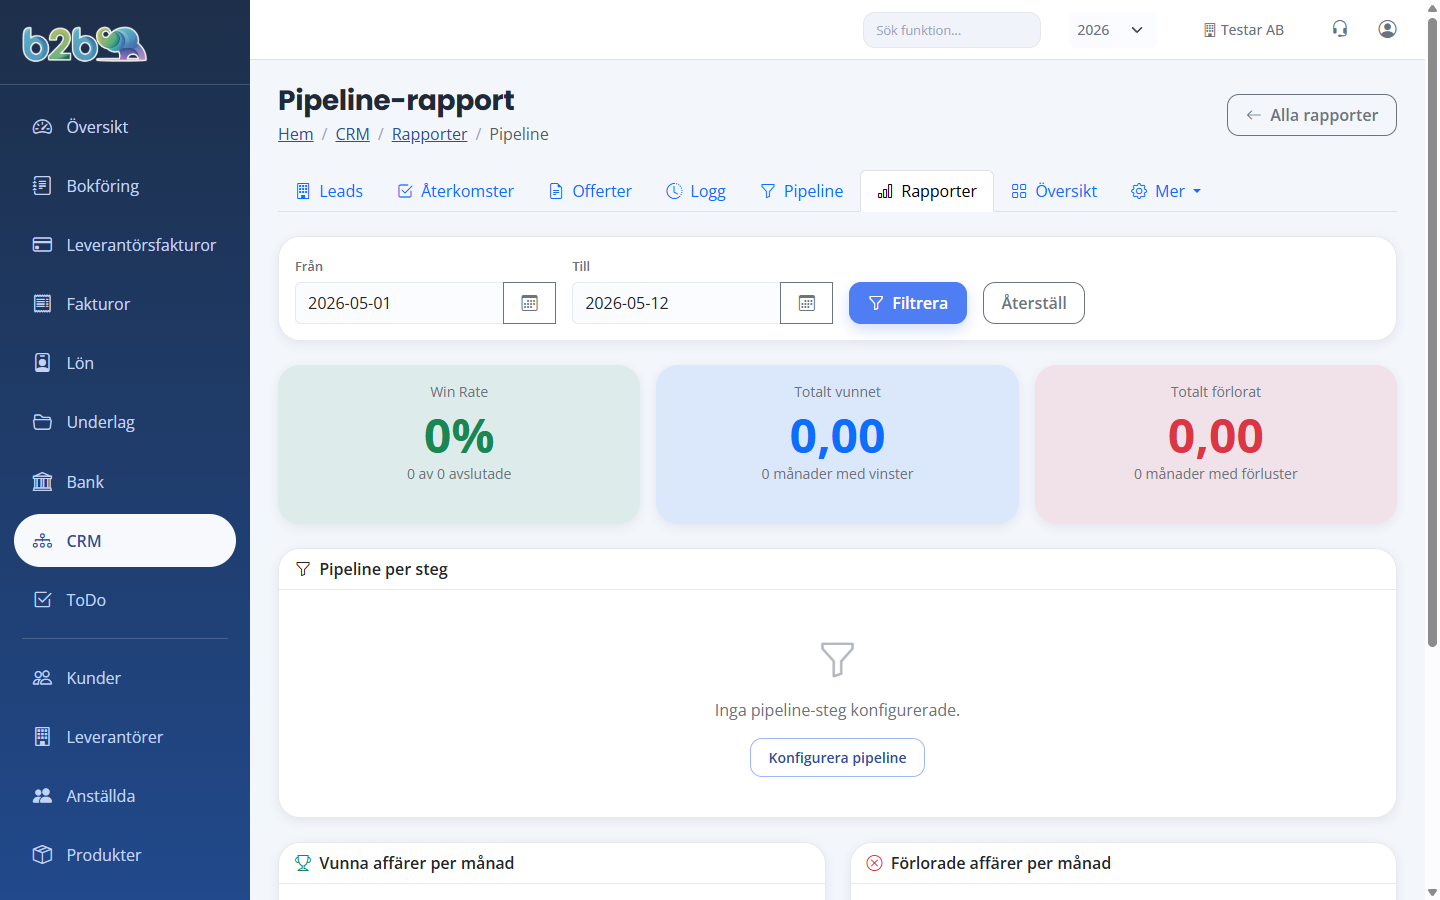The width and height of the screenshot is (1440, 900).
Task: Open Leverantörsfakturor section
Action: tap(125, 245)
